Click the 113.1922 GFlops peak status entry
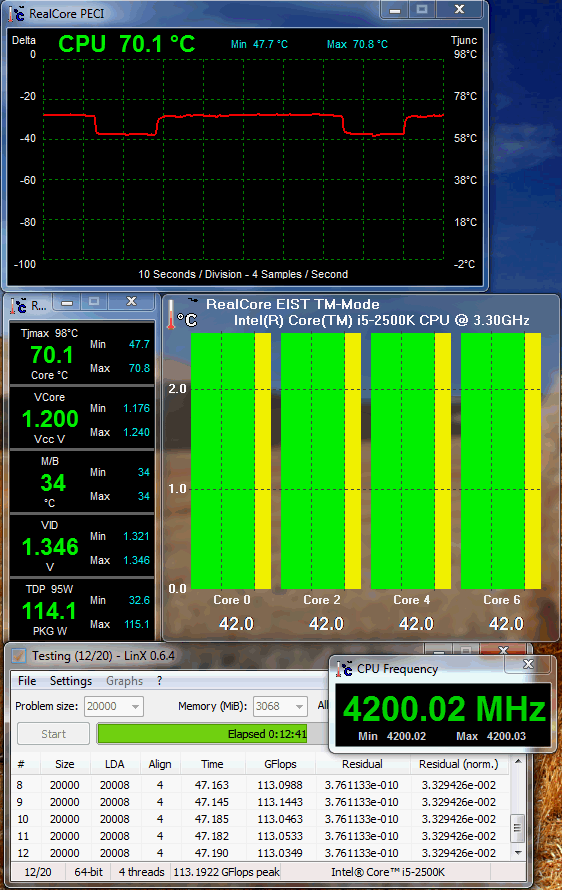 point(227,872)
